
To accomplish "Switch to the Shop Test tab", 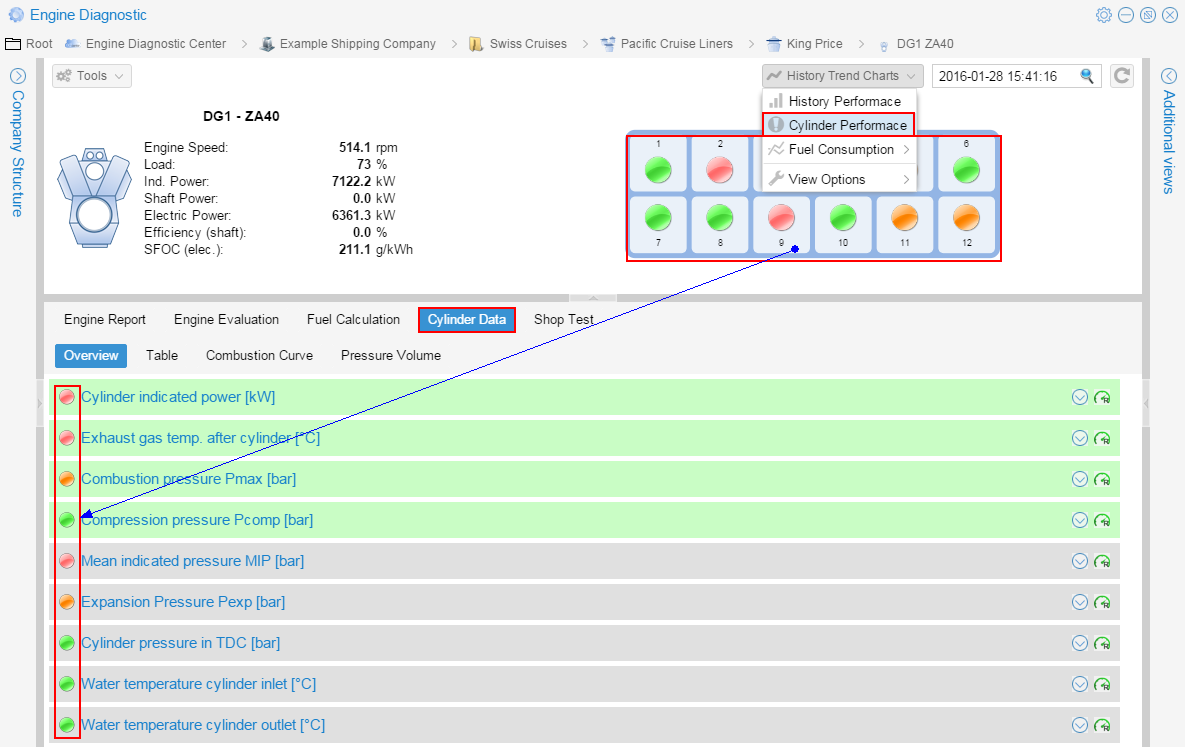I will pos(563,319).
